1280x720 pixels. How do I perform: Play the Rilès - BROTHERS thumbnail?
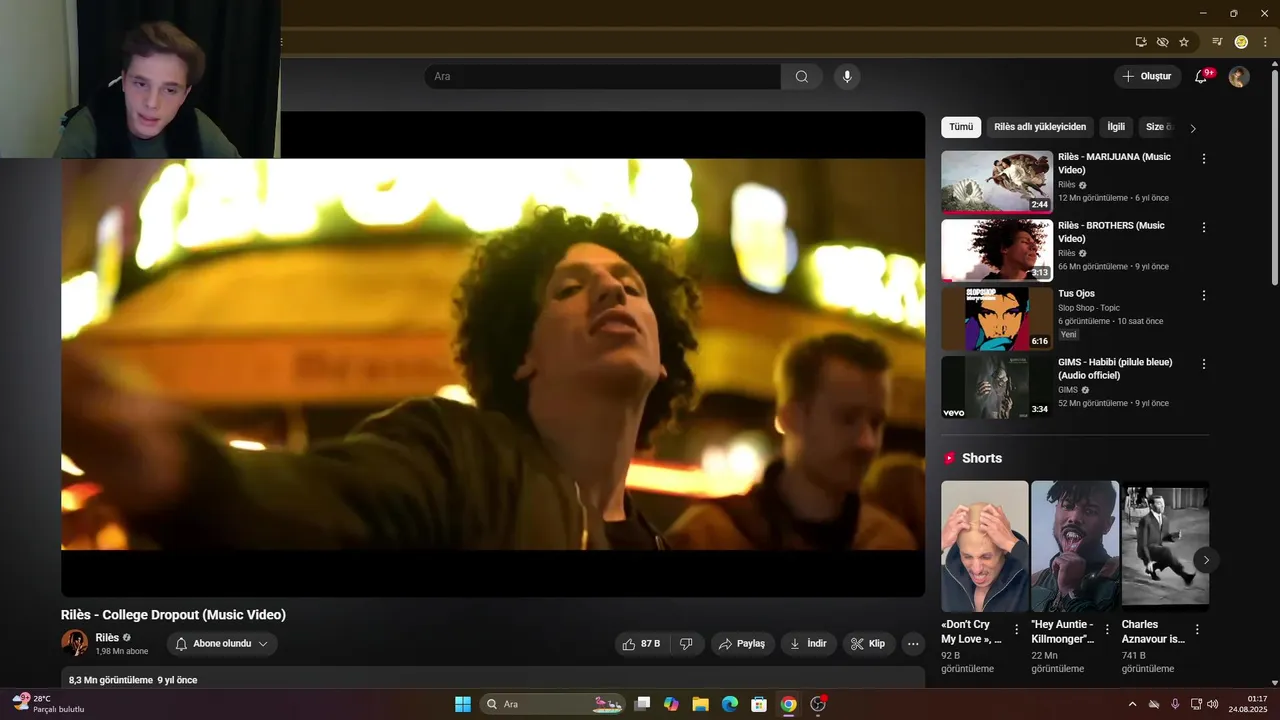click(x=997, y=250)
